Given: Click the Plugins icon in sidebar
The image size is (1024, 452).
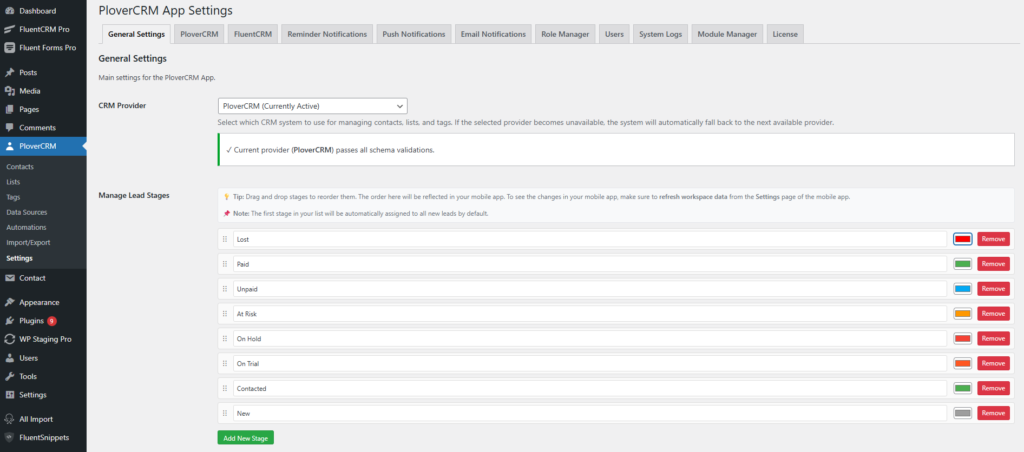Looking at the screenshot, I should pyautogui.click(x=9, y=321).
